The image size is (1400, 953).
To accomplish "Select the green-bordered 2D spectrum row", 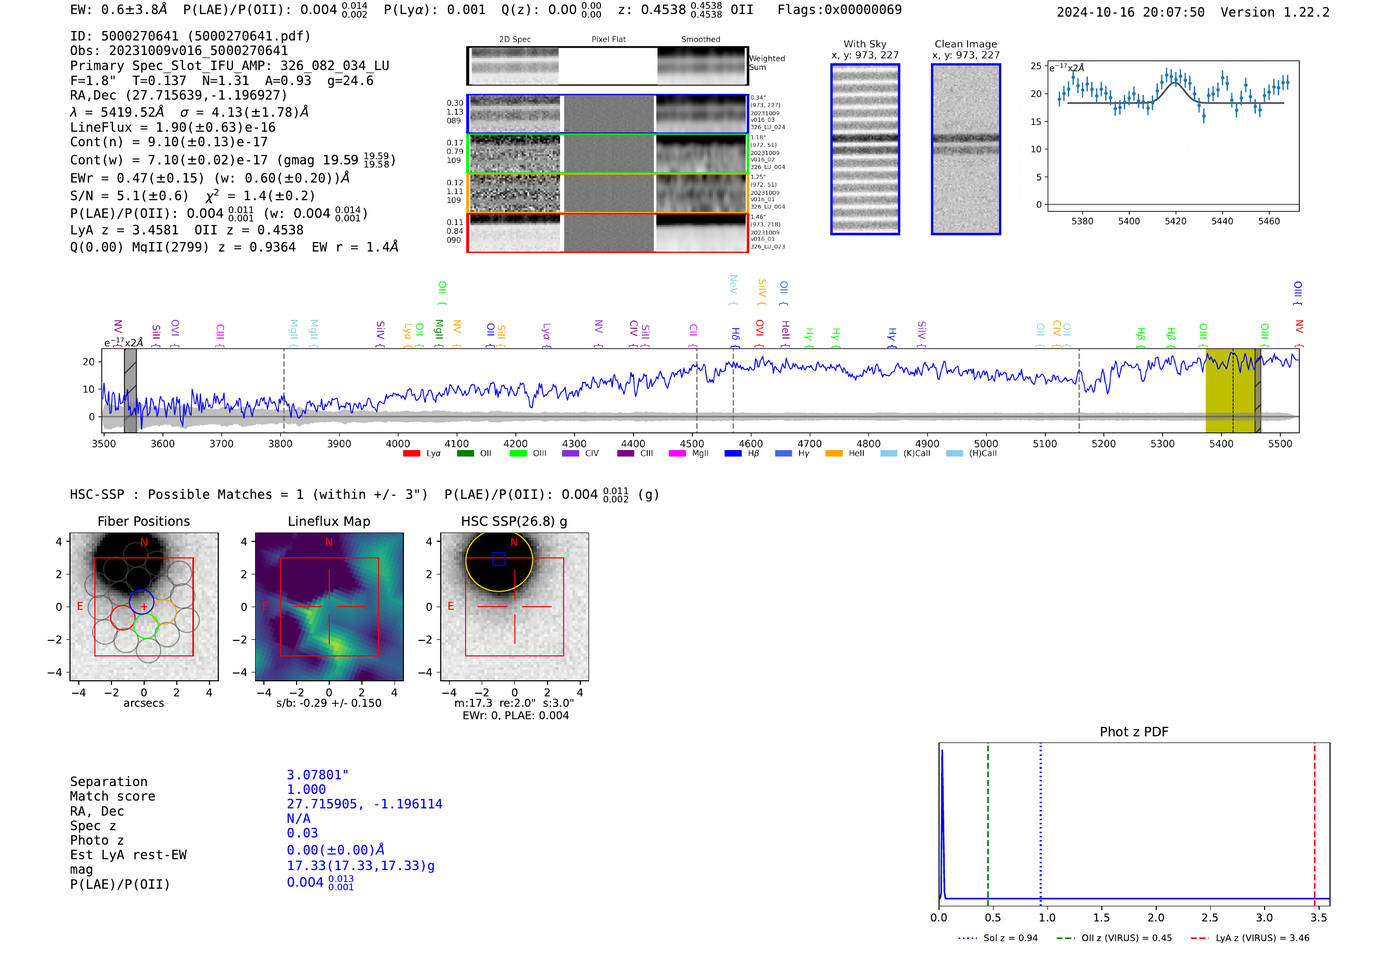I will (x=607, y=153).
